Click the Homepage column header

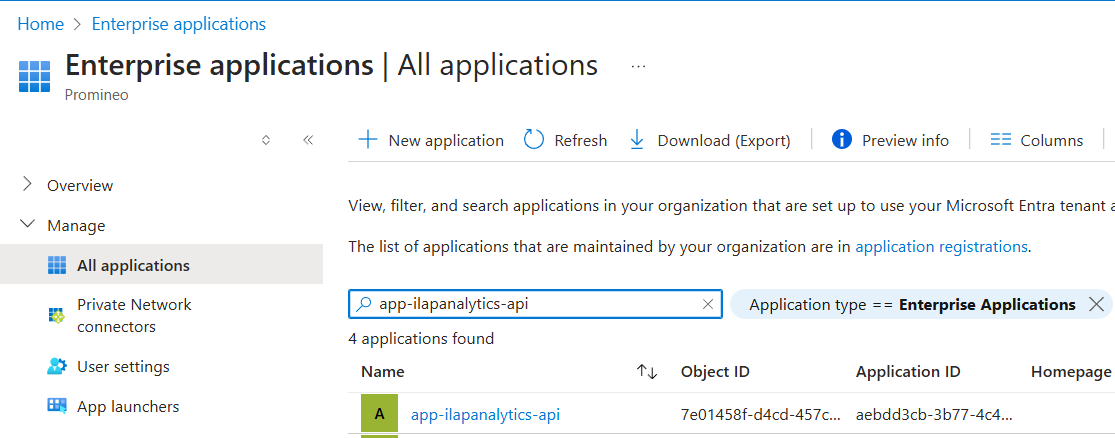coord(1071,371)
